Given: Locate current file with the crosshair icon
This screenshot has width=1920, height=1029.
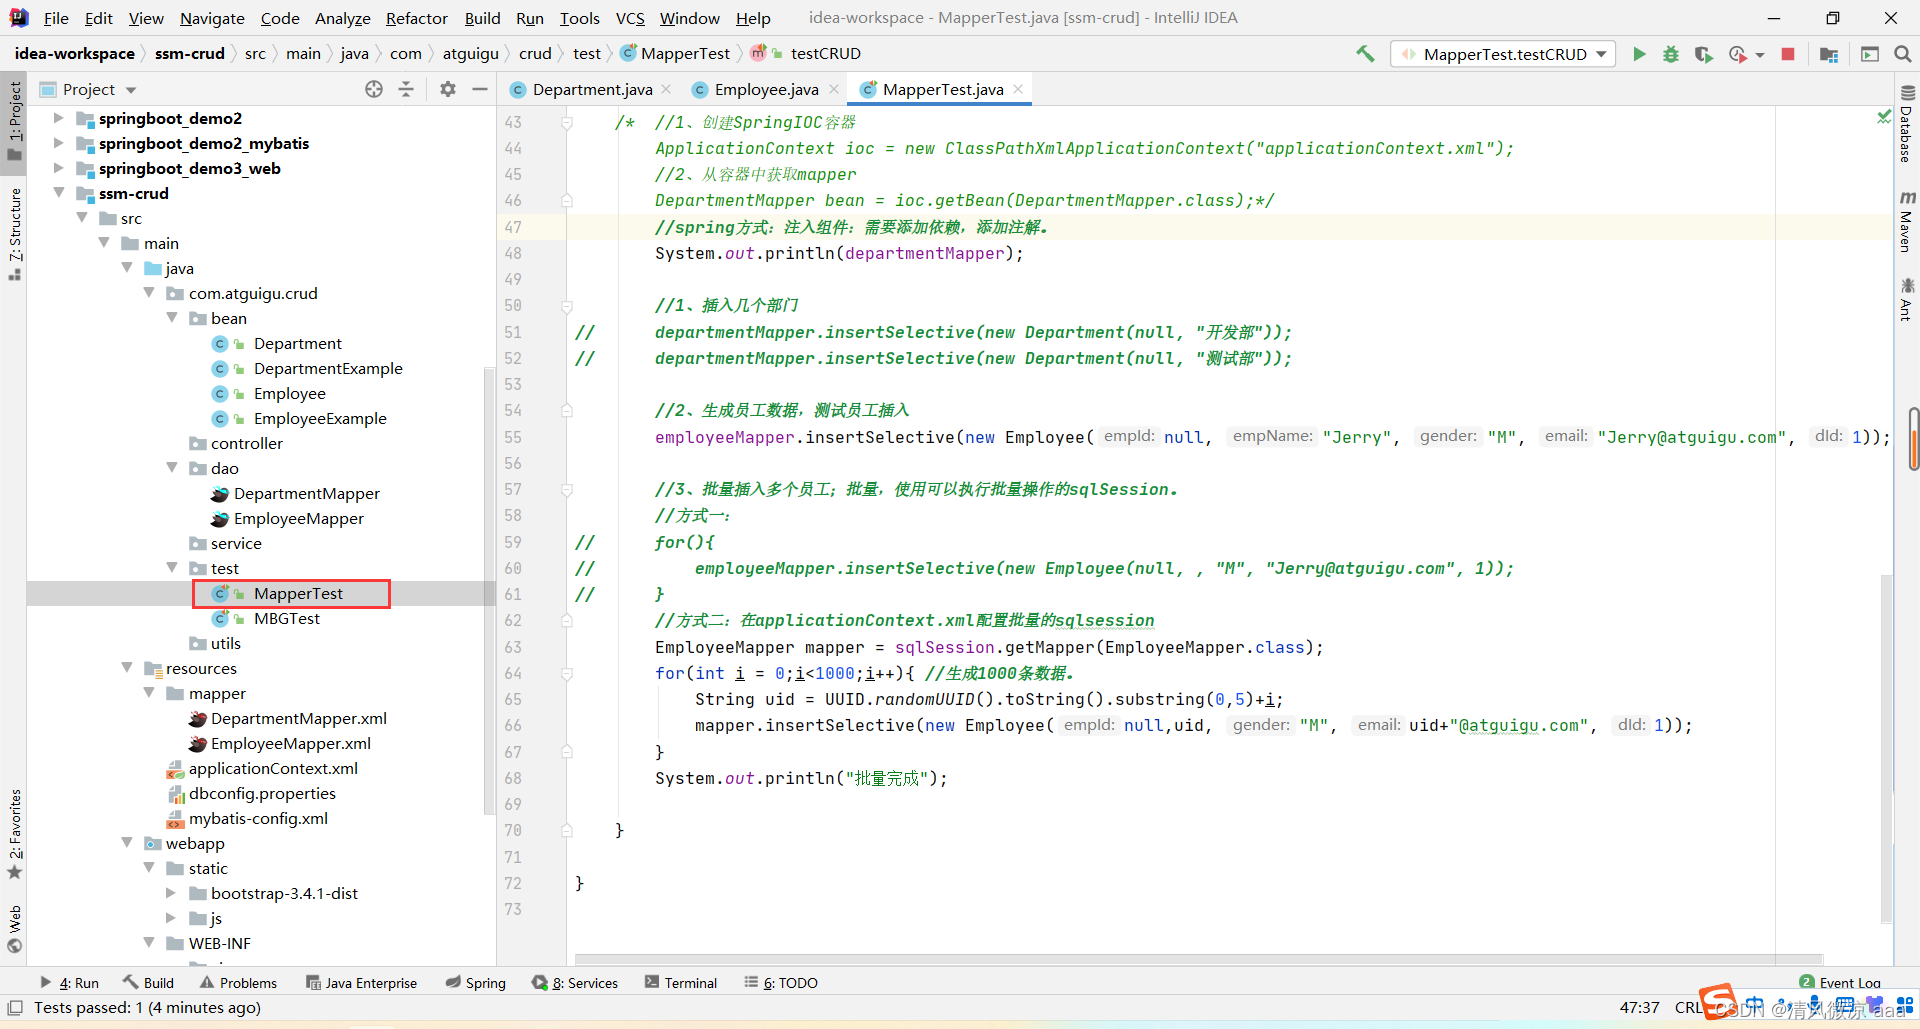Looking at the screenshot, I should click(374, 89).
